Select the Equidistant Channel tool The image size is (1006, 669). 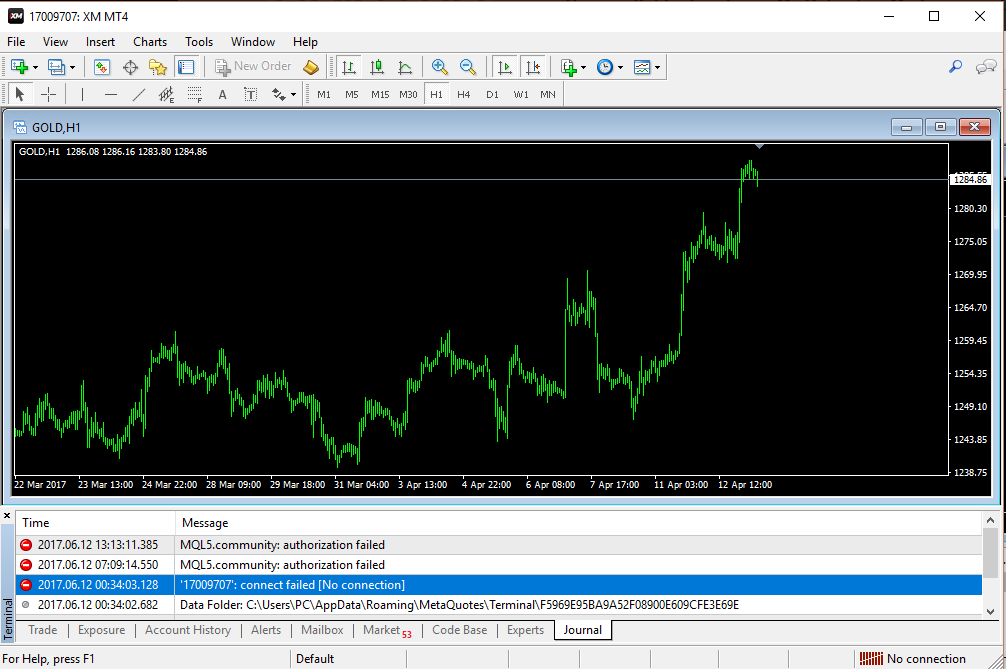coord(167,94)
